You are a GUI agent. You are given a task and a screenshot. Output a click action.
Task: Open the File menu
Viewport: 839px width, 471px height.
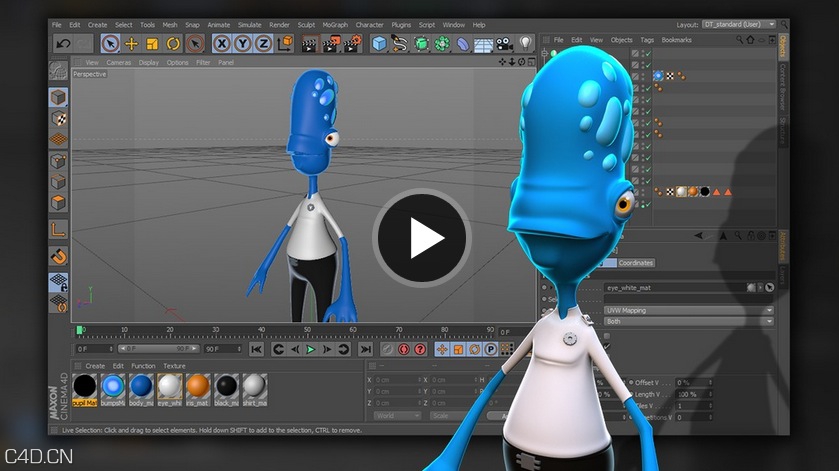tap(57, 25)
